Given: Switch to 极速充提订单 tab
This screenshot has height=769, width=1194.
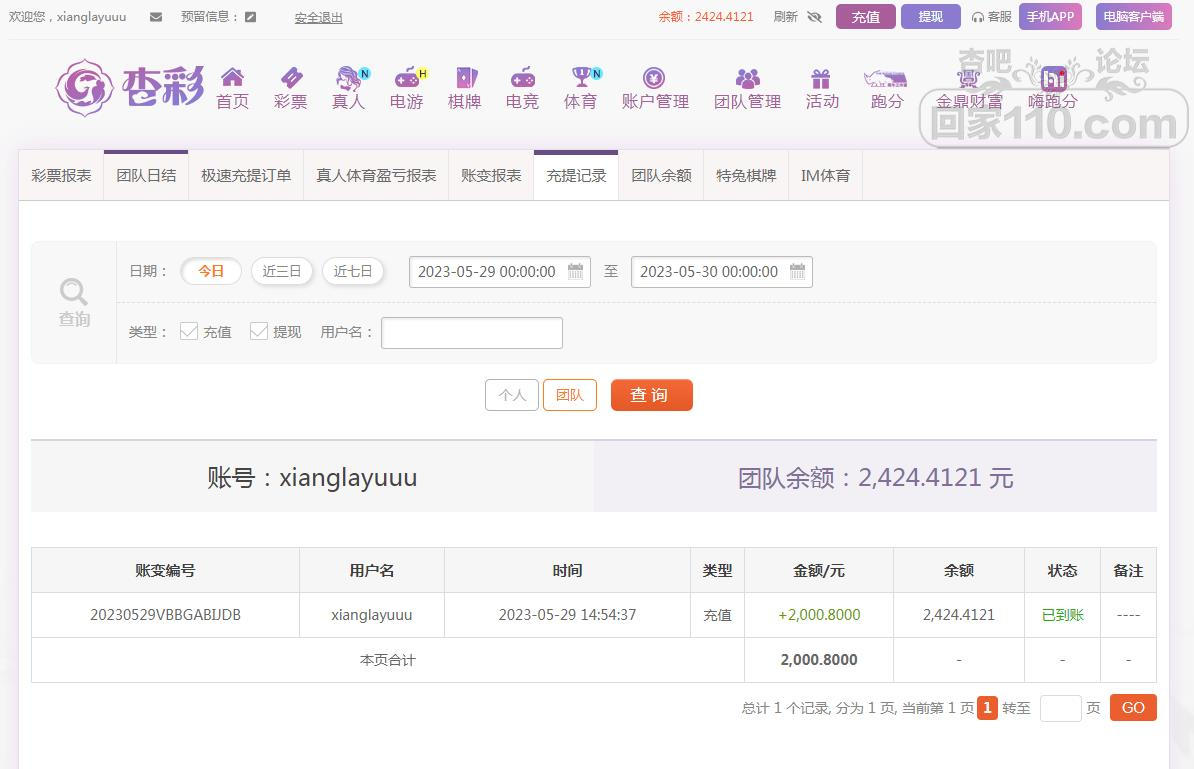Looking at the screenshot, I should point(246,176).
